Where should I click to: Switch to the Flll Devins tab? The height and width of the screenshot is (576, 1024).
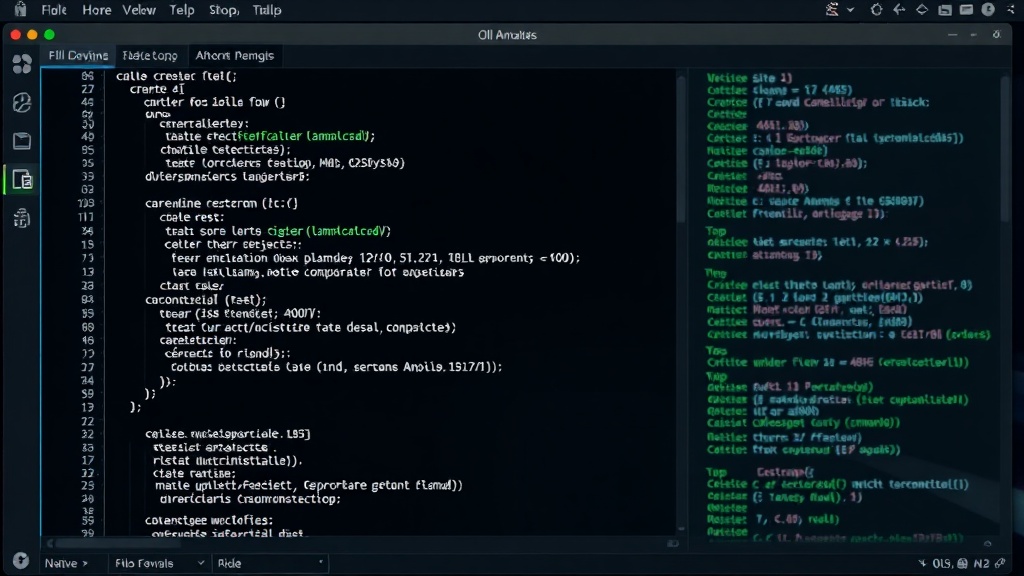[78, 56]
